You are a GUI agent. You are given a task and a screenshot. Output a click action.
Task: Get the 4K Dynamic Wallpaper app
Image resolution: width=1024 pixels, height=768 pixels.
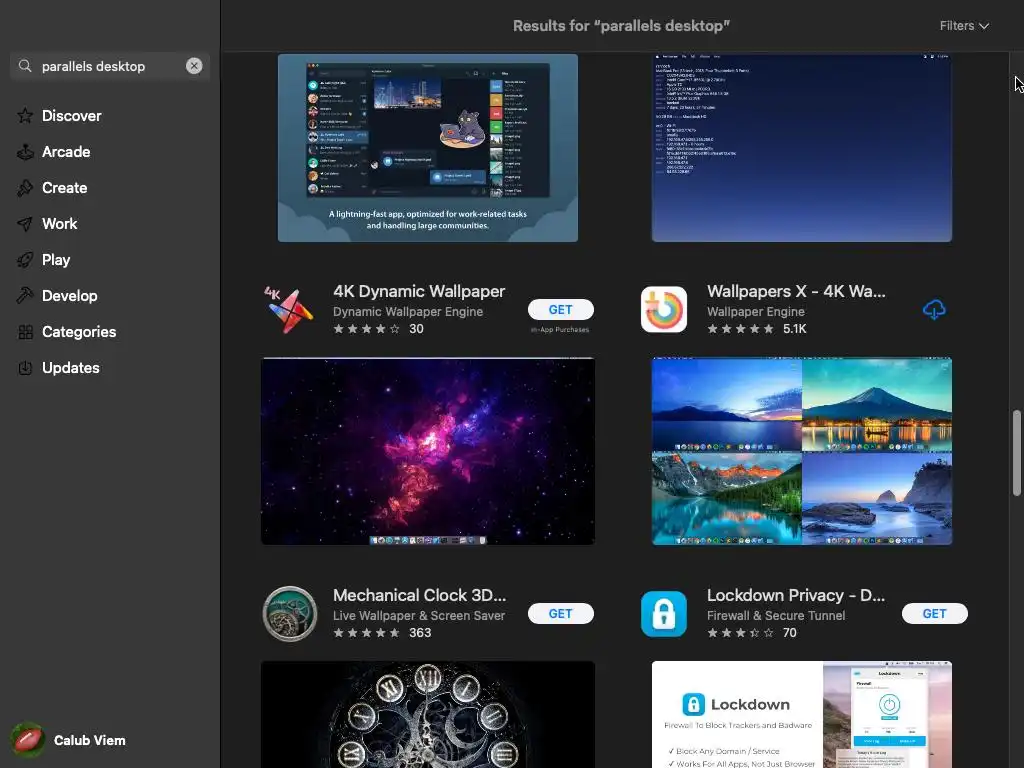pos(560,310)
